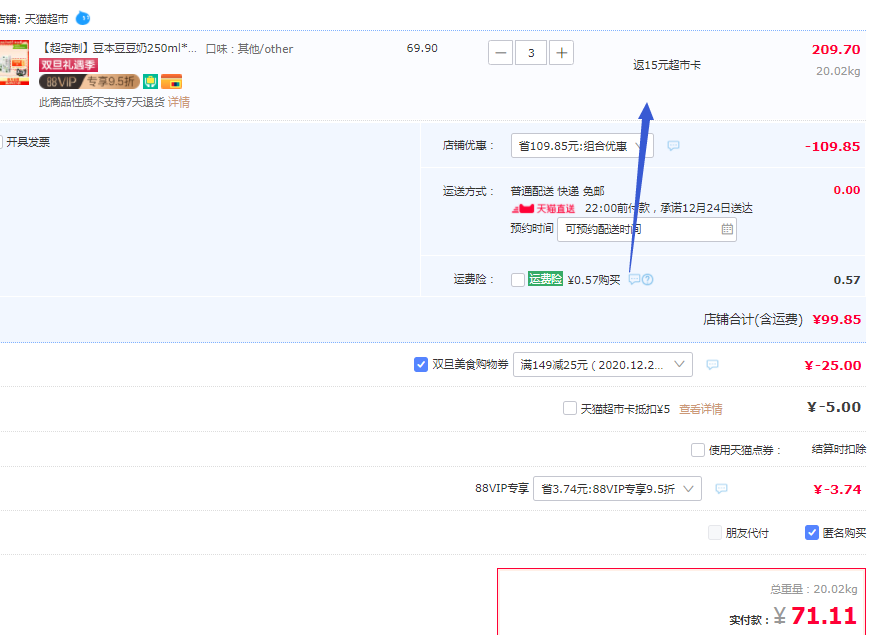Viewport: 879px width, 635px height.
Task: Click the 实付款 amount ¥71.11
Action: (815, 615)
